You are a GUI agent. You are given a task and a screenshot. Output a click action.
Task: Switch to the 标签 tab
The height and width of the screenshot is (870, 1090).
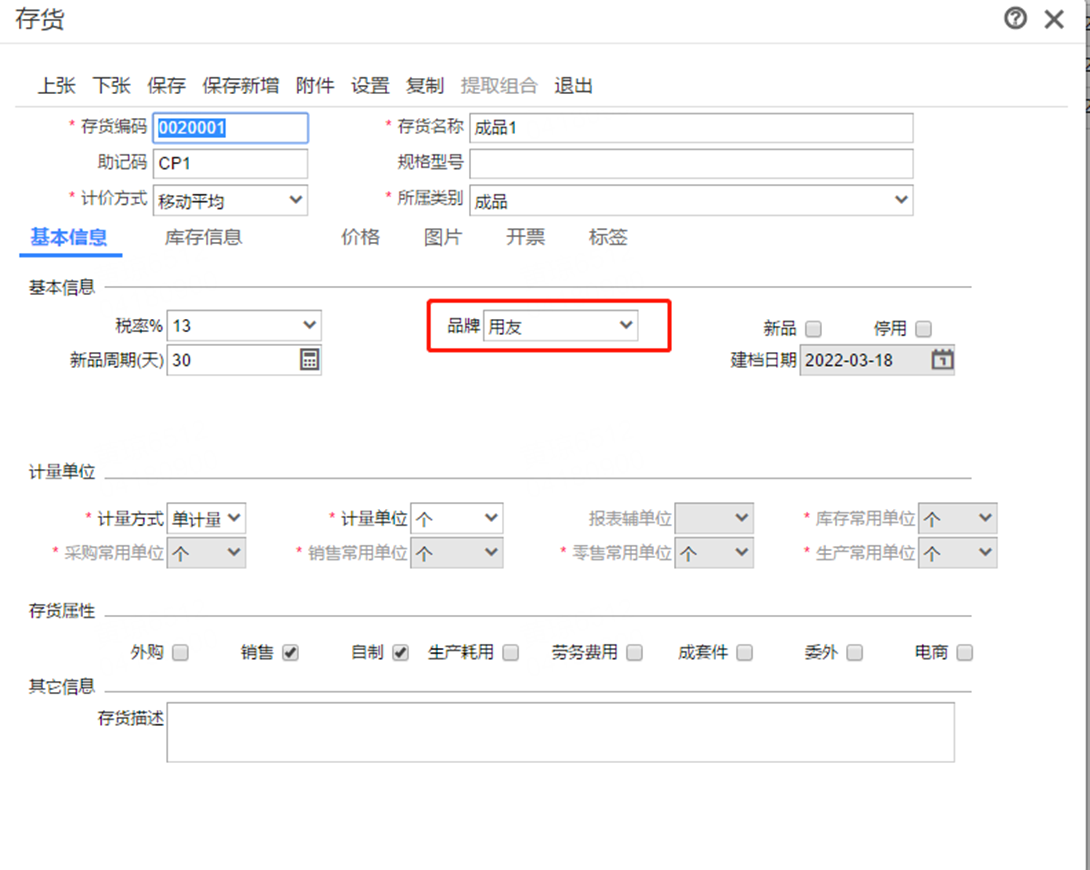[x=608, y=237]
